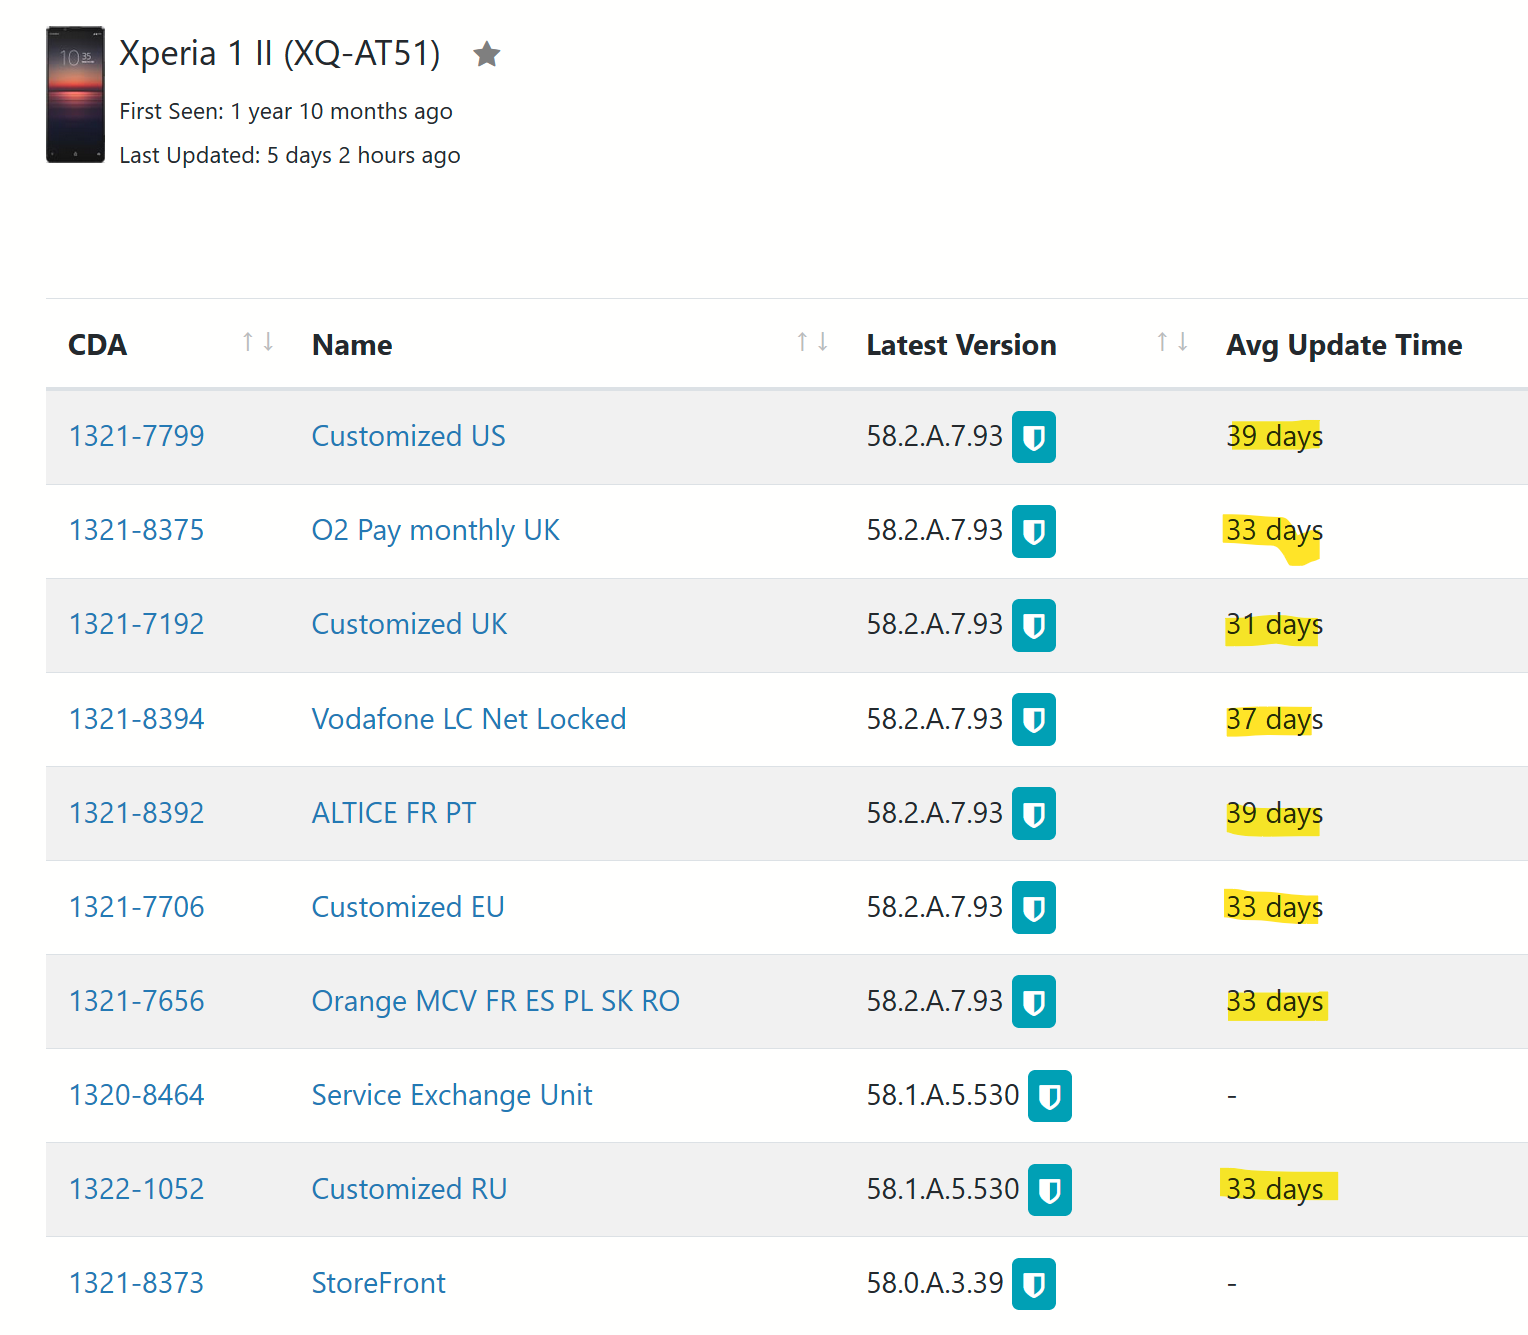Viewport: 1528px width, 1335px height.
Task: Click shield icon in Customized US row
Action: click(x=1034, y=437)
